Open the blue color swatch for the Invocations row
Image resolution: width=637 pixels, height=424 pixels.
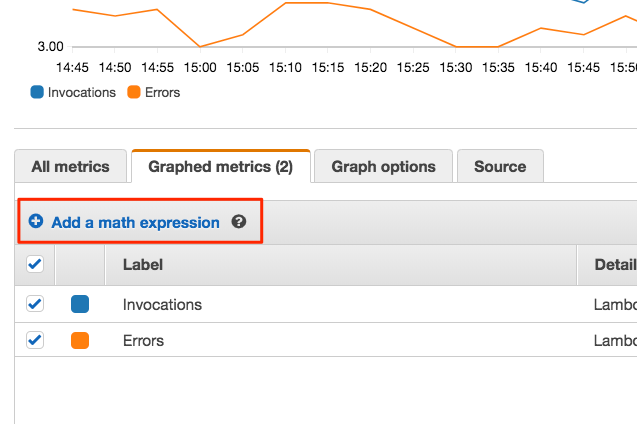pos(80,304)
